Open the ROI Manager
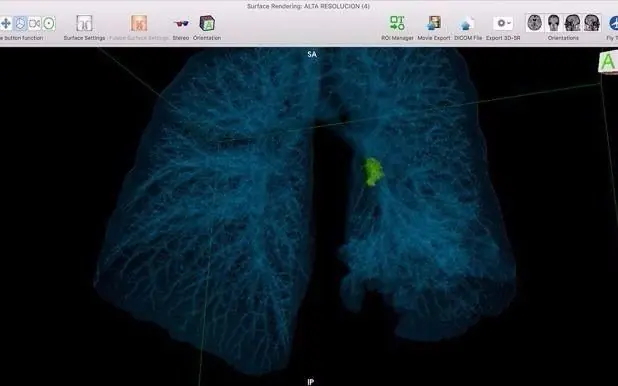 tap(397, 23)
